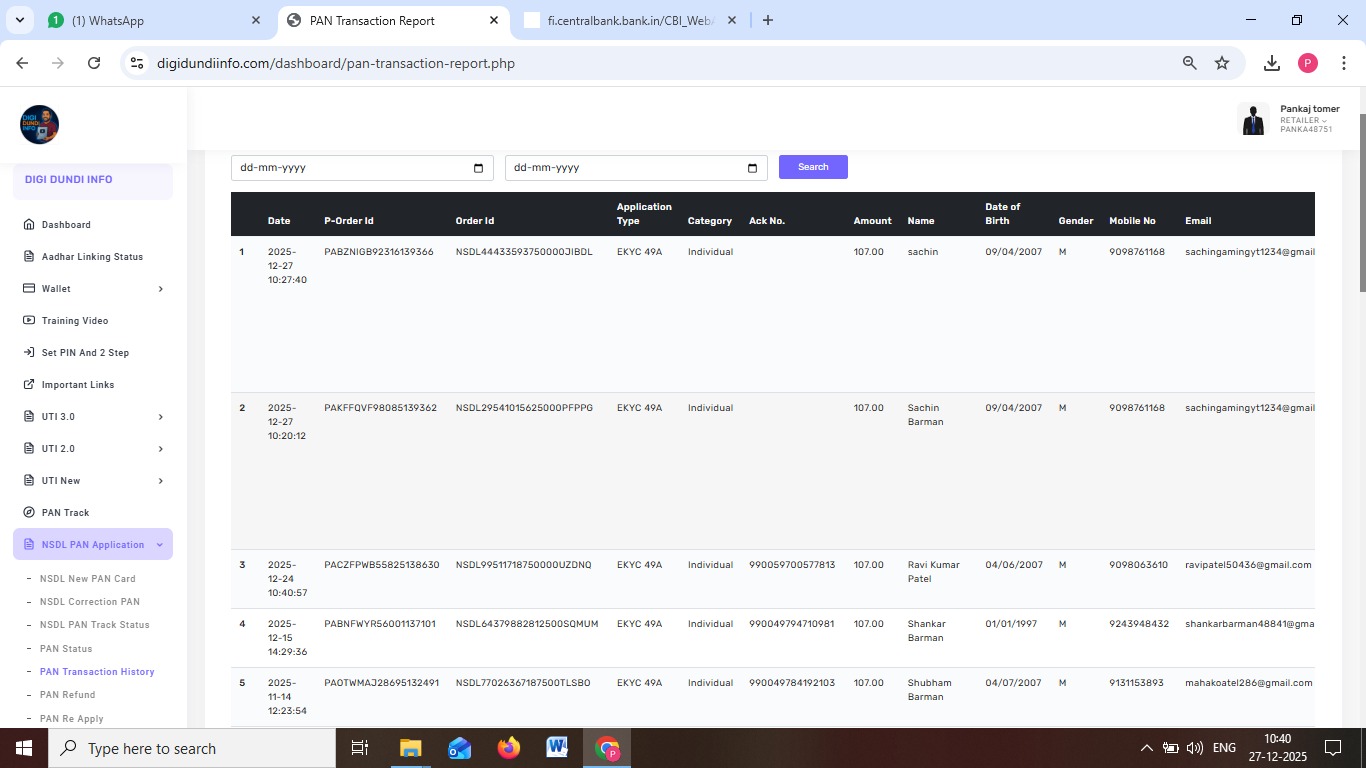1366x768 pixels.
Task: Switch to the centralbank browser tab
Action: [628, 20]
